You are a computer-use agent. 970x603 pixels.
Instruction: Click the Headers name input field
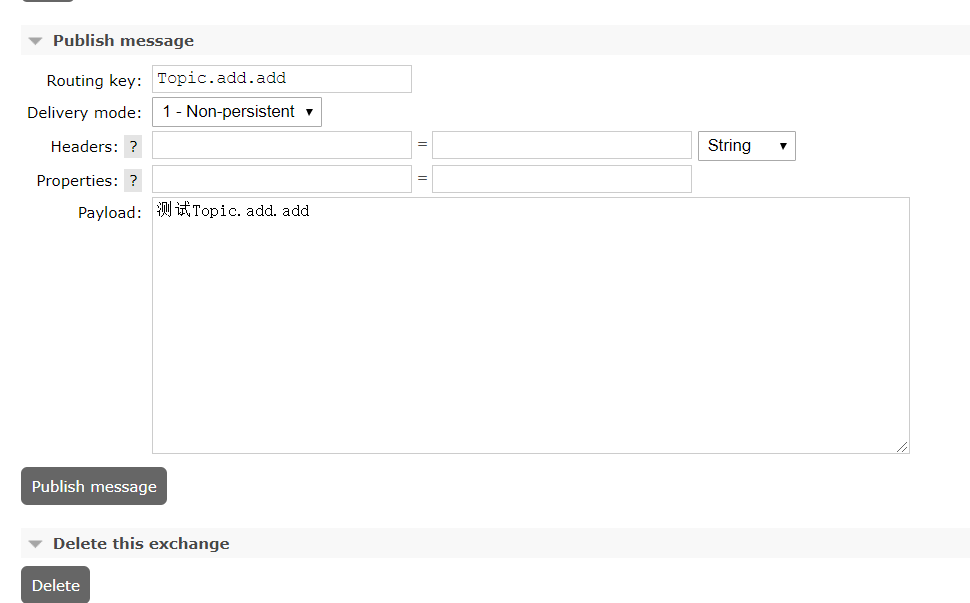click(x=281, y=146)
